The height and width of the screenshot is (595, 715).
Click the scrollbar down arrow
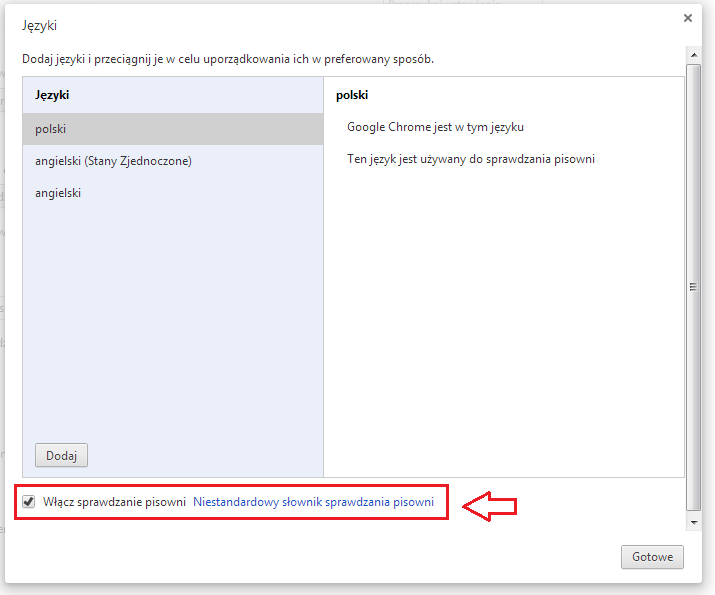click(x=694, y=522)
